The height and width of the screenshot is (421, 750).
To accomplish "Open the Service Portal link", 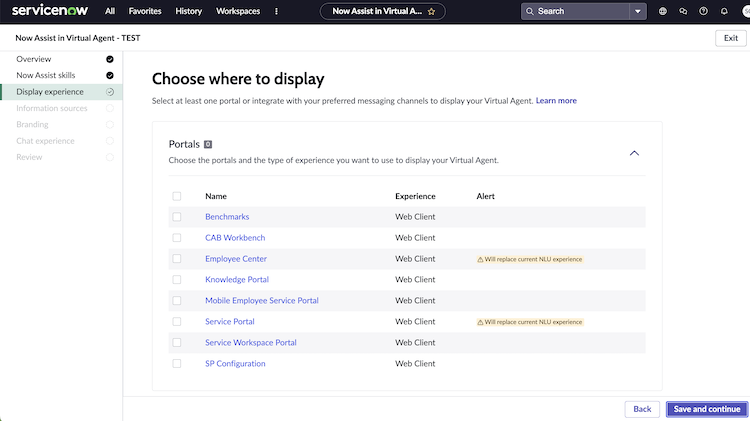I will 230,321.
